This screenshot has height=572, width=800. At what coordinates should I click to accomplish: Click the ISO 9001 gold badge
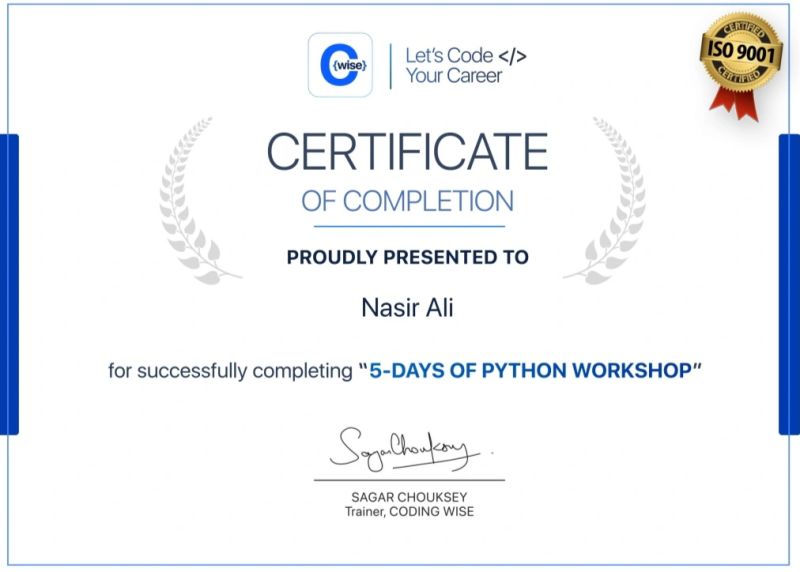(741, 51)
